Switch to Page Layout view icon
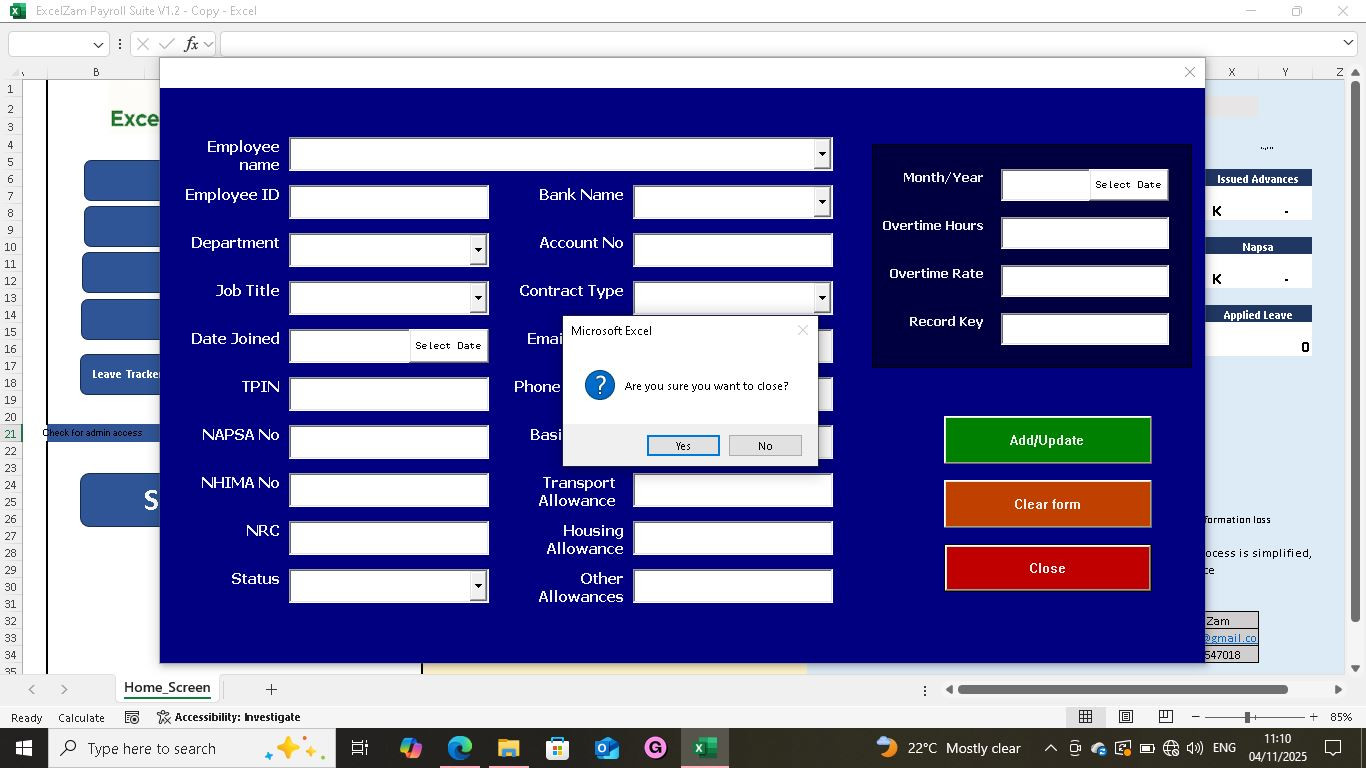Viewport: 1366px width, 768px height. click(1125, 717)
